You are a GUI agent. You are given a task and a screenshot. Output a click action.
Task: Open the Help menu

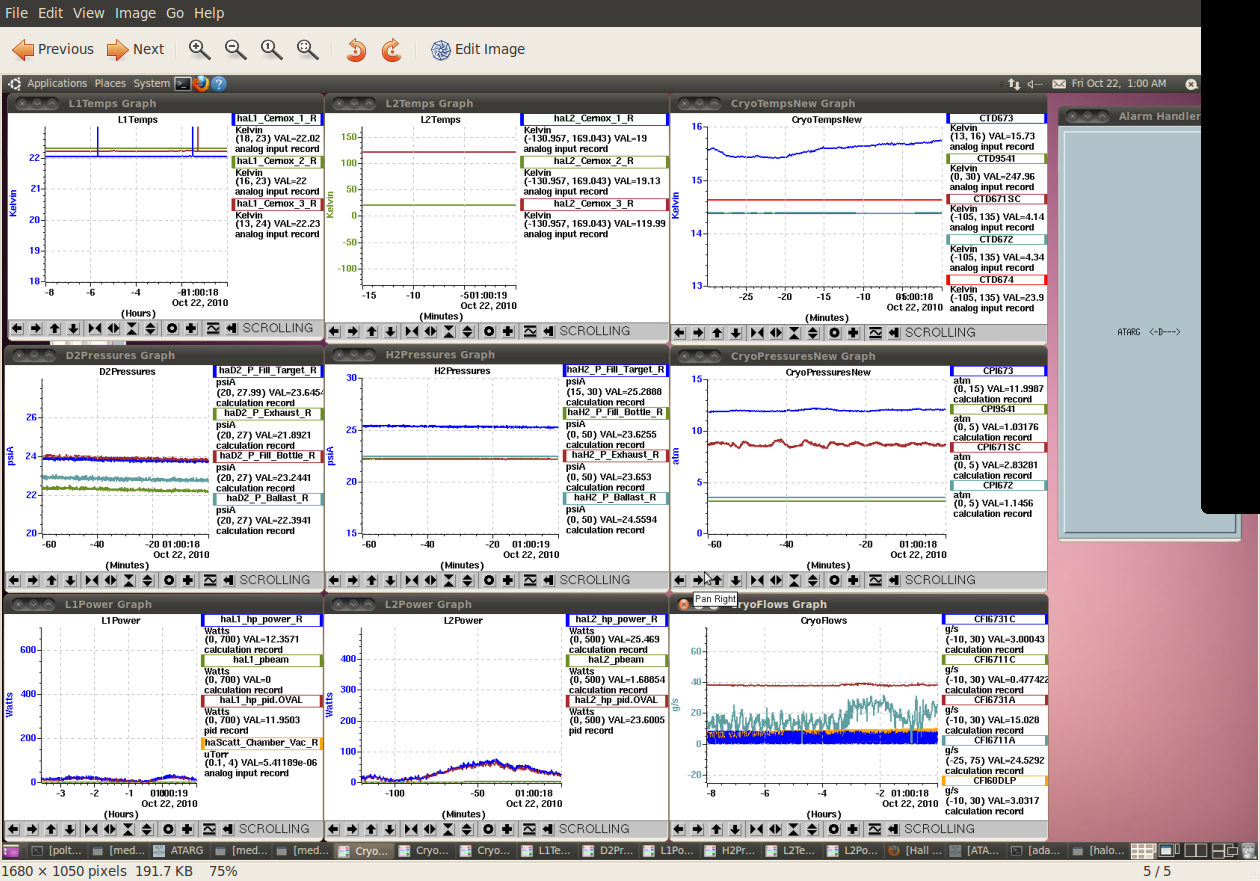point(209,13)
